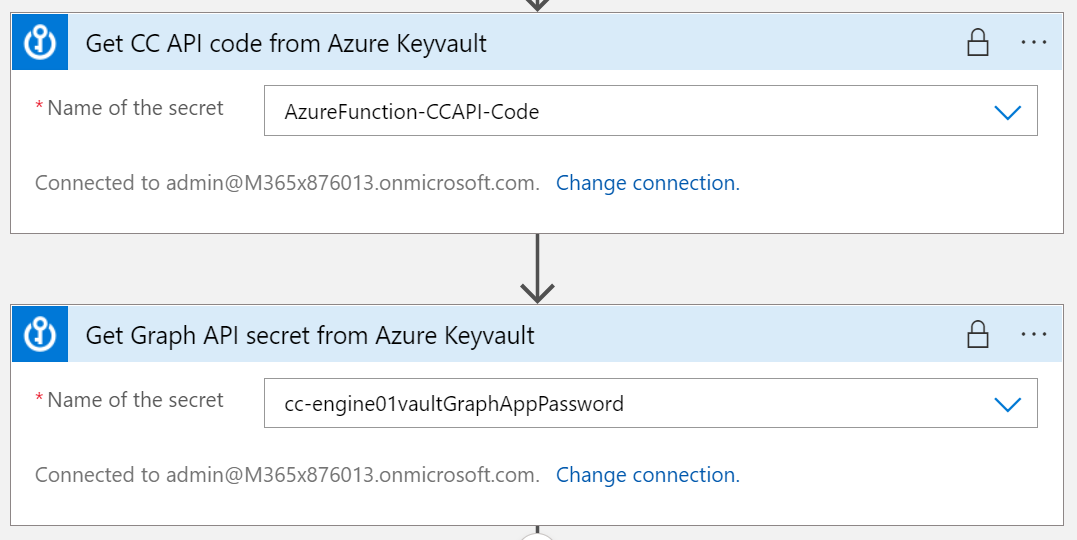Click the AzureFunction-CCAPI-Code text in the secret field
1077x540 pixels.
(x=412, y=112)
